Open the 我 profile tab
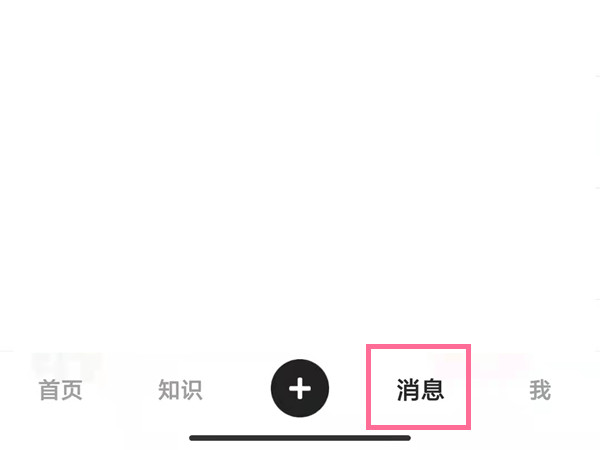600x450 pixels. (540, 390)
